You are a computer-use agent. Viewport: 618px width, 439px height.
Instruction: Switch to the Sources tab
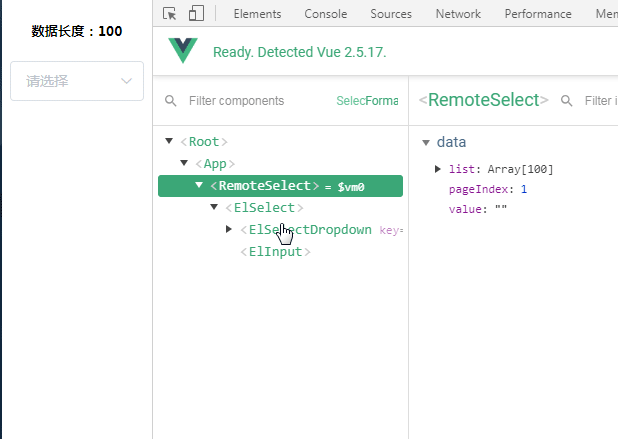(391, 14)
